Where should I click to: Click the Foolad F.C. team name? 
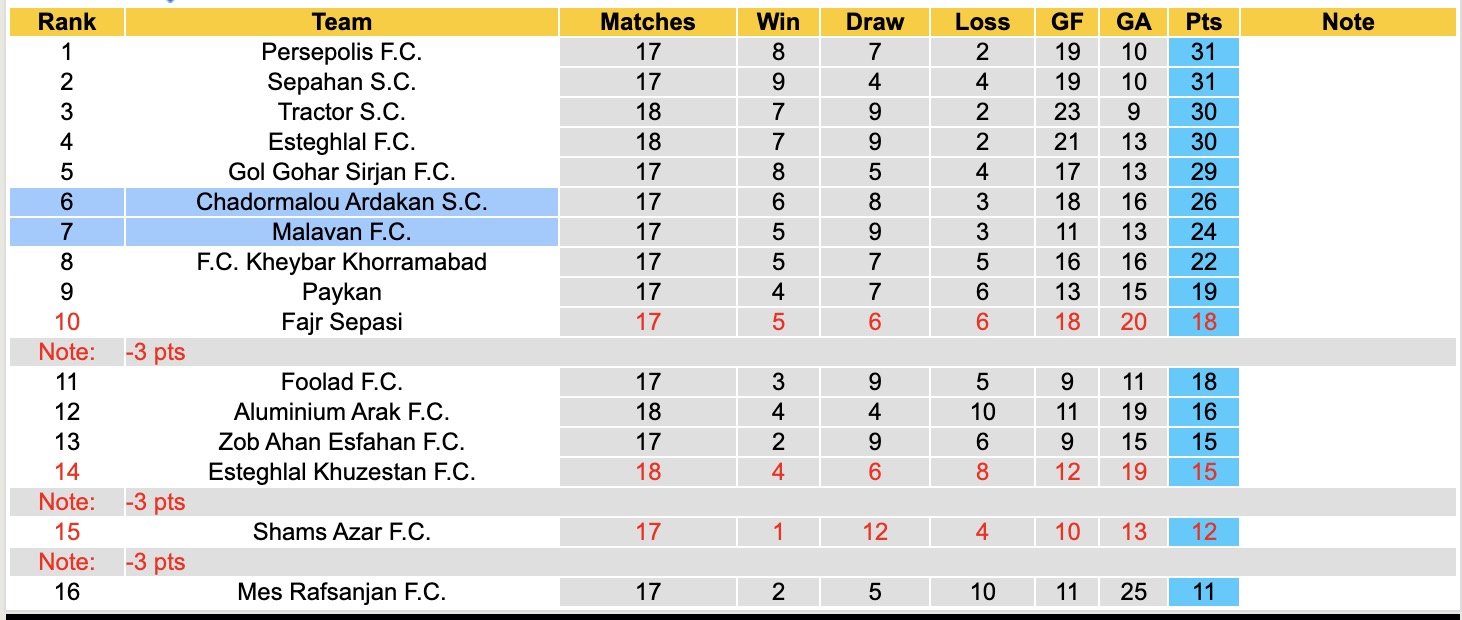(341, 382)
